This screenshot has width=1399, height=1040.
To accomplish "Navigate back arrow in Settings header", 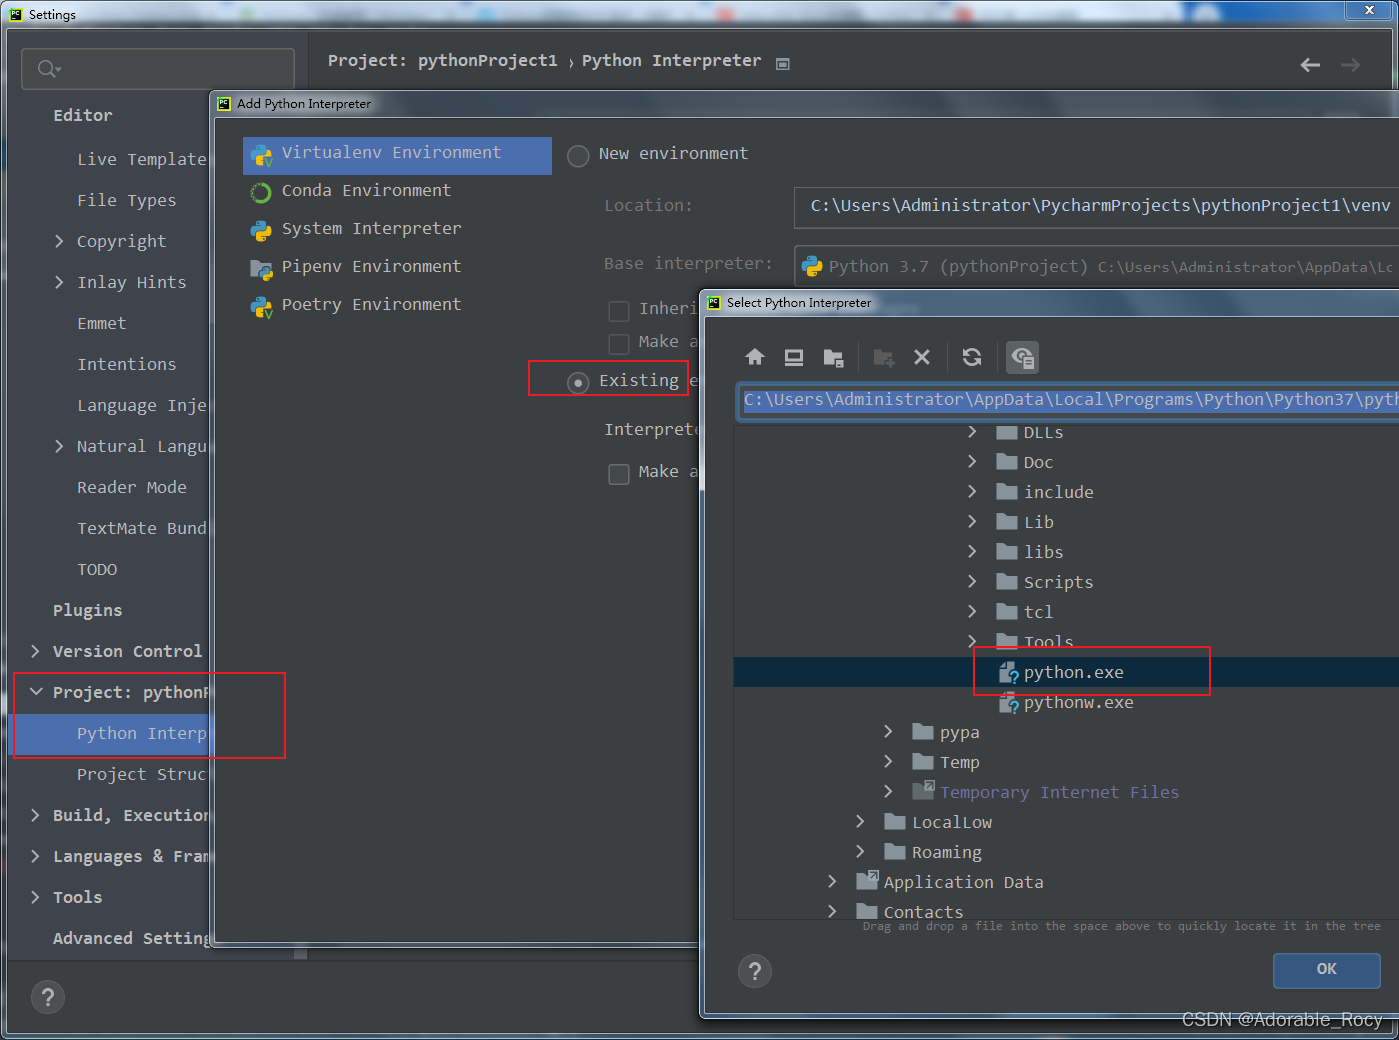I will 1310,65.
